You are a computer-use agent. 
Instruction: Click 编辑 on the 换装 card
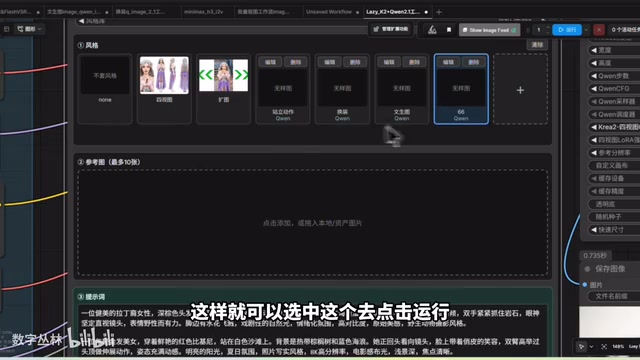[x=329, y=62]
